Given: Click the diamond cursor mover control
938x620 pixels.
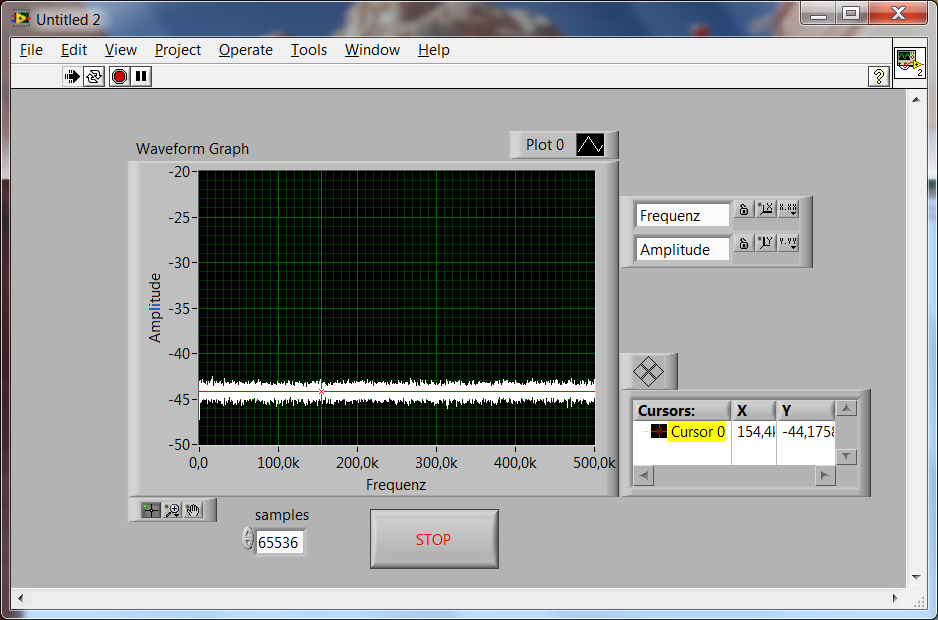Looking at the screenshot, I should tap(648, 372).
